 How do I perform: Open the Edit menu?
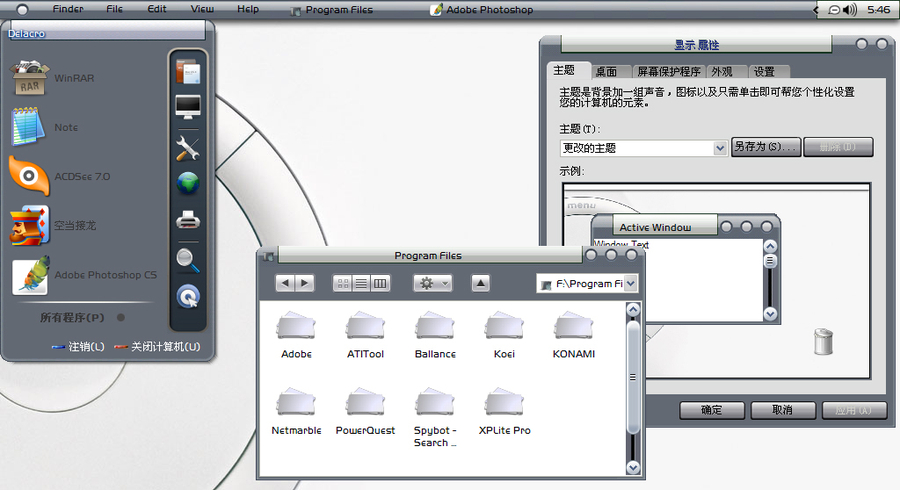coord(157,9)
